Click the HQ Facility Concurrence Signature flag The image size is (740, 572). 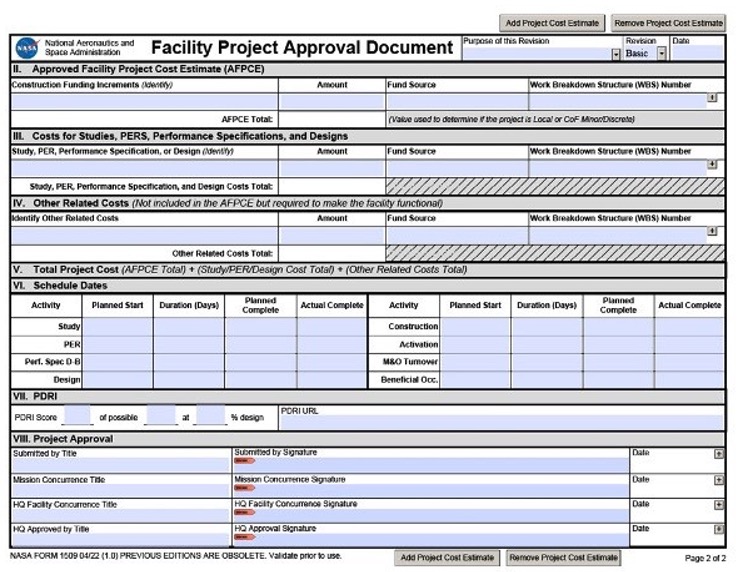click(x=245, y=512)
